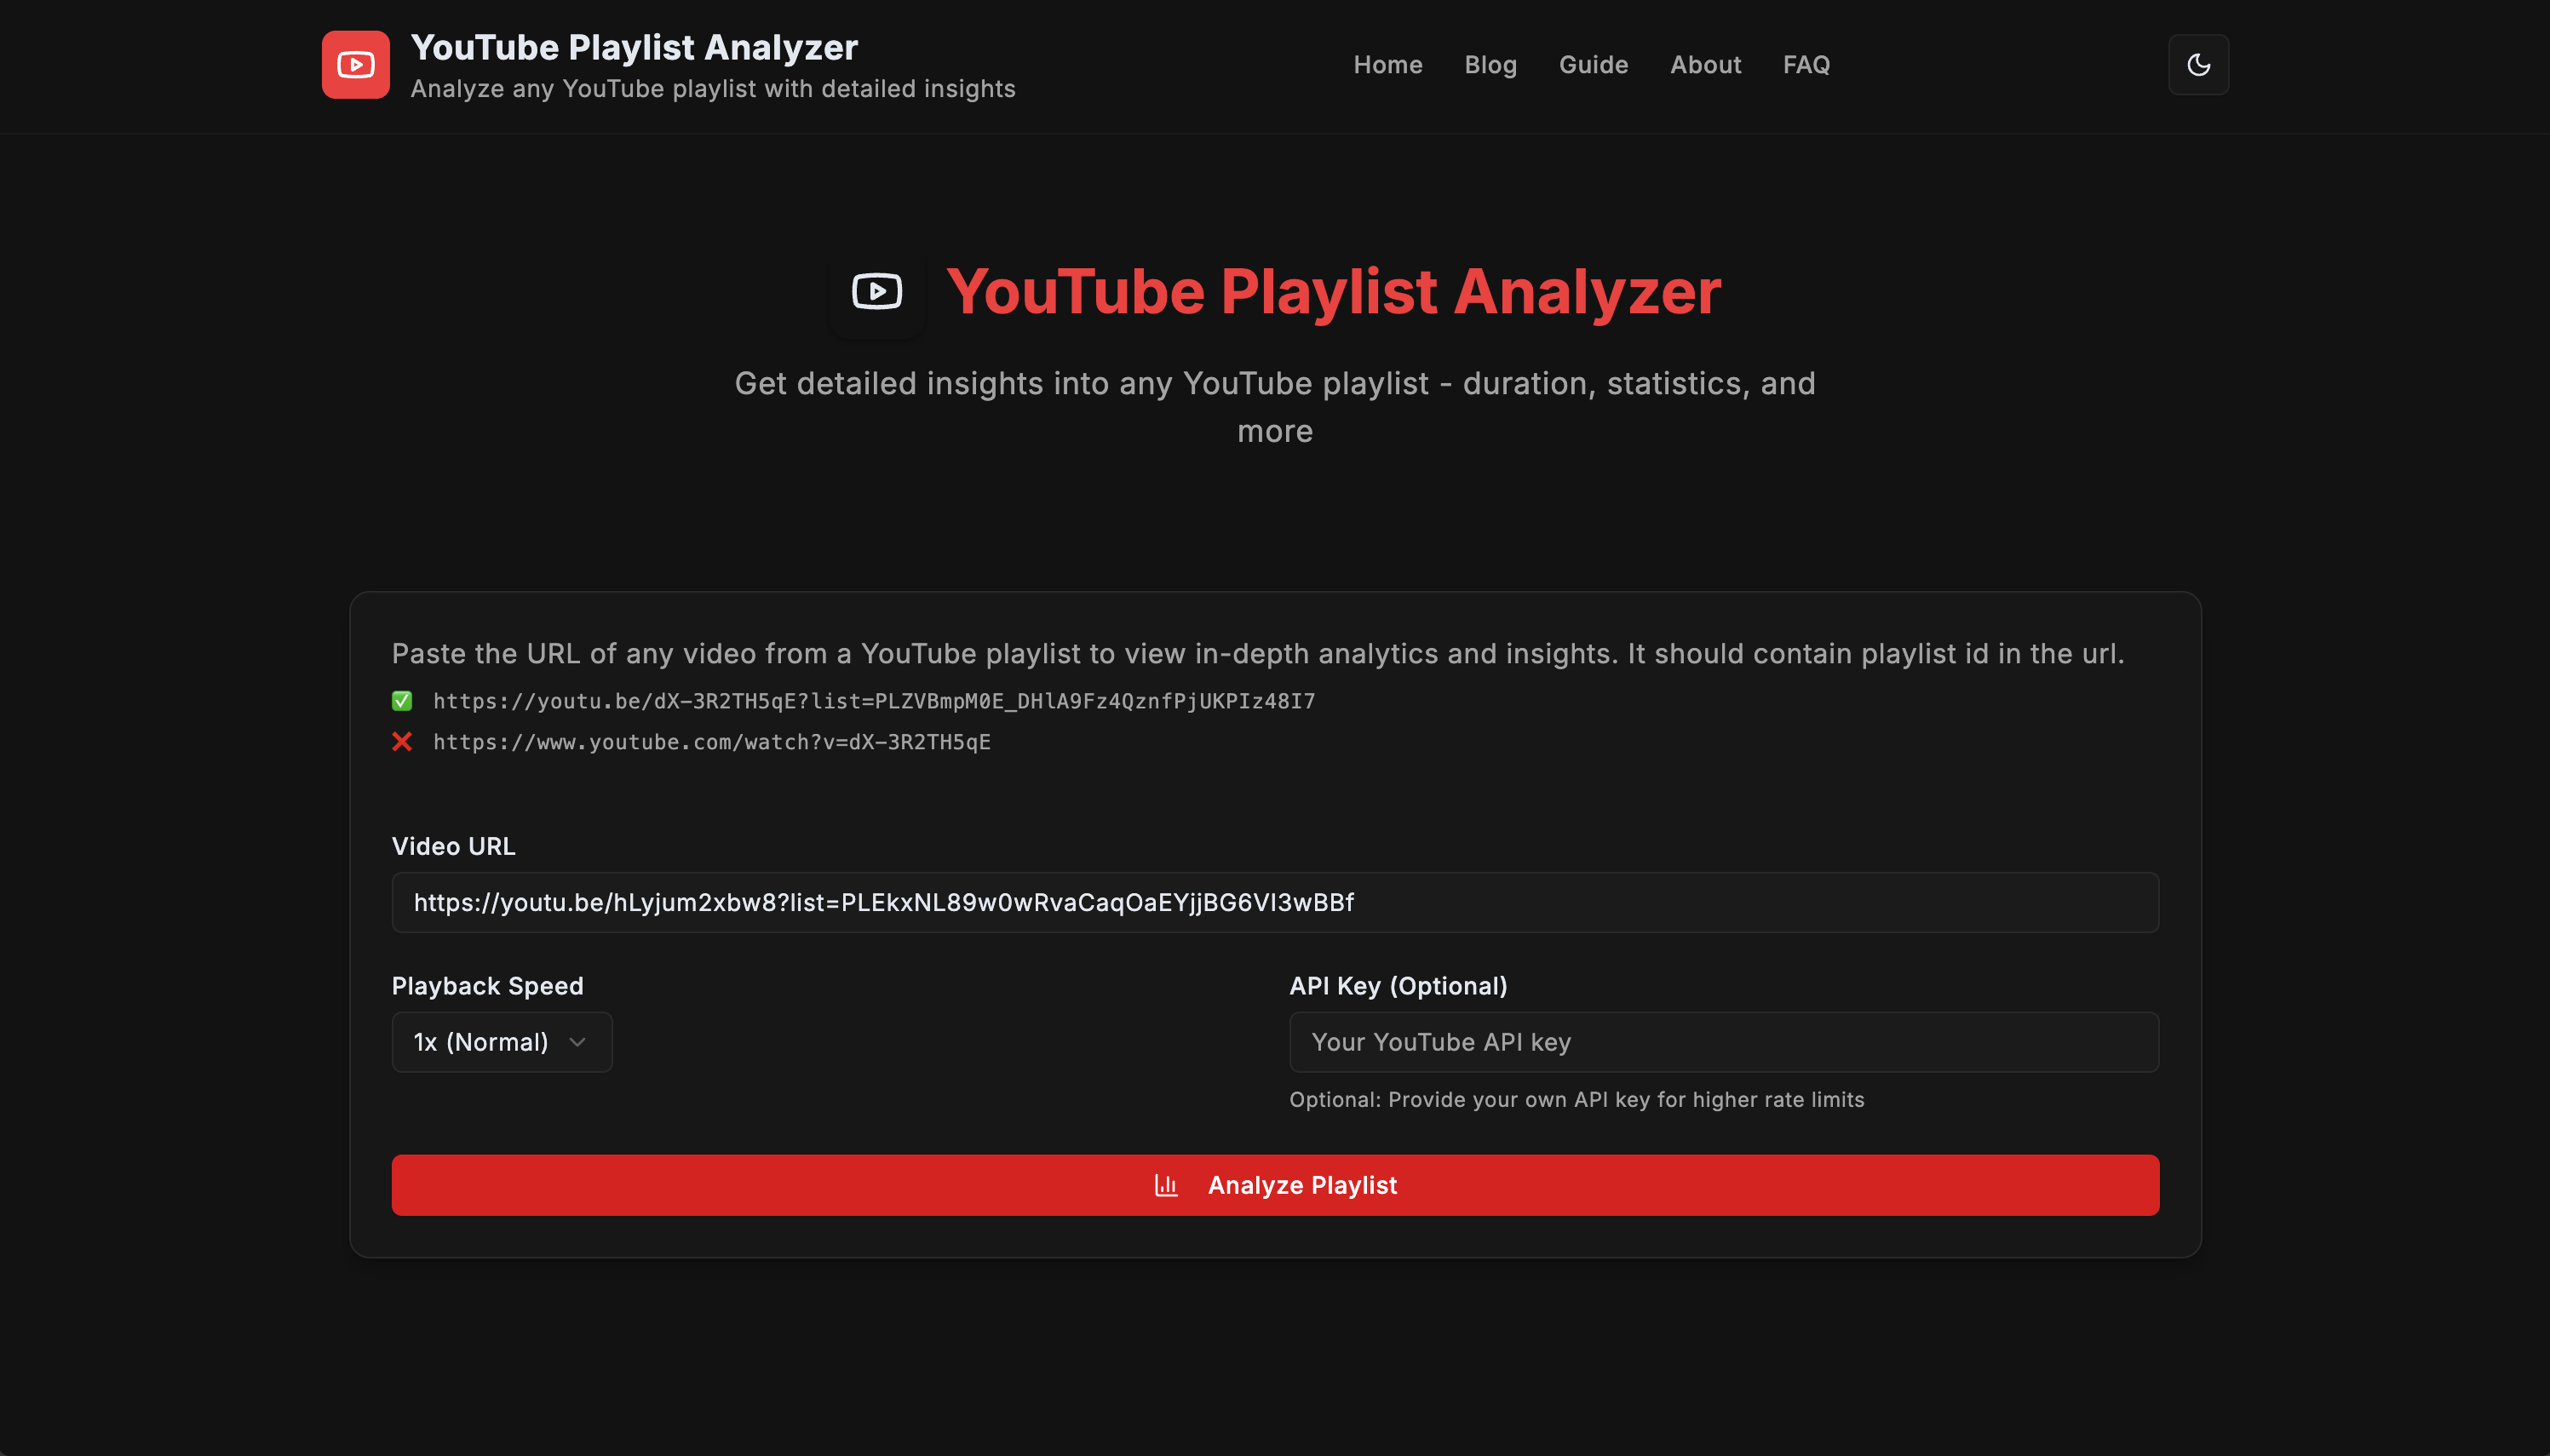
Task: Click the red X beside invalid URL example
Action: [402, 741]
